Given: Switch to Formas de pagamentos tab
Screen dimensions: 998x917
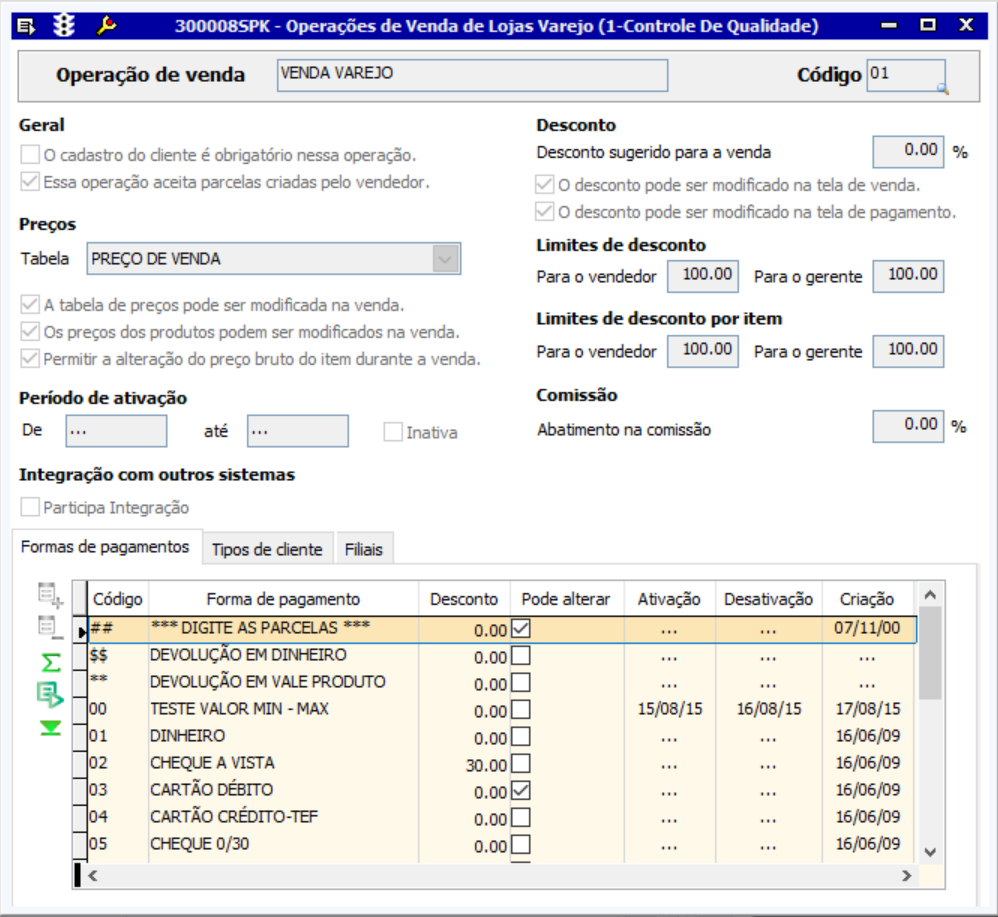Looking at the screenshot, I should (x=105, y=547).
